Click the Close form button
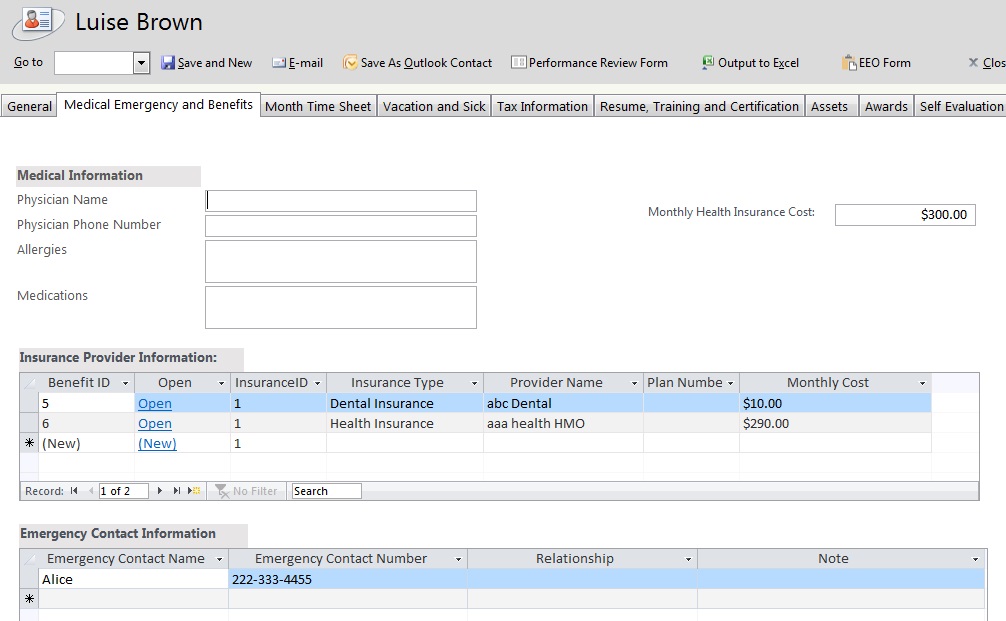The image size is (1006, 621). coord(987,62)
